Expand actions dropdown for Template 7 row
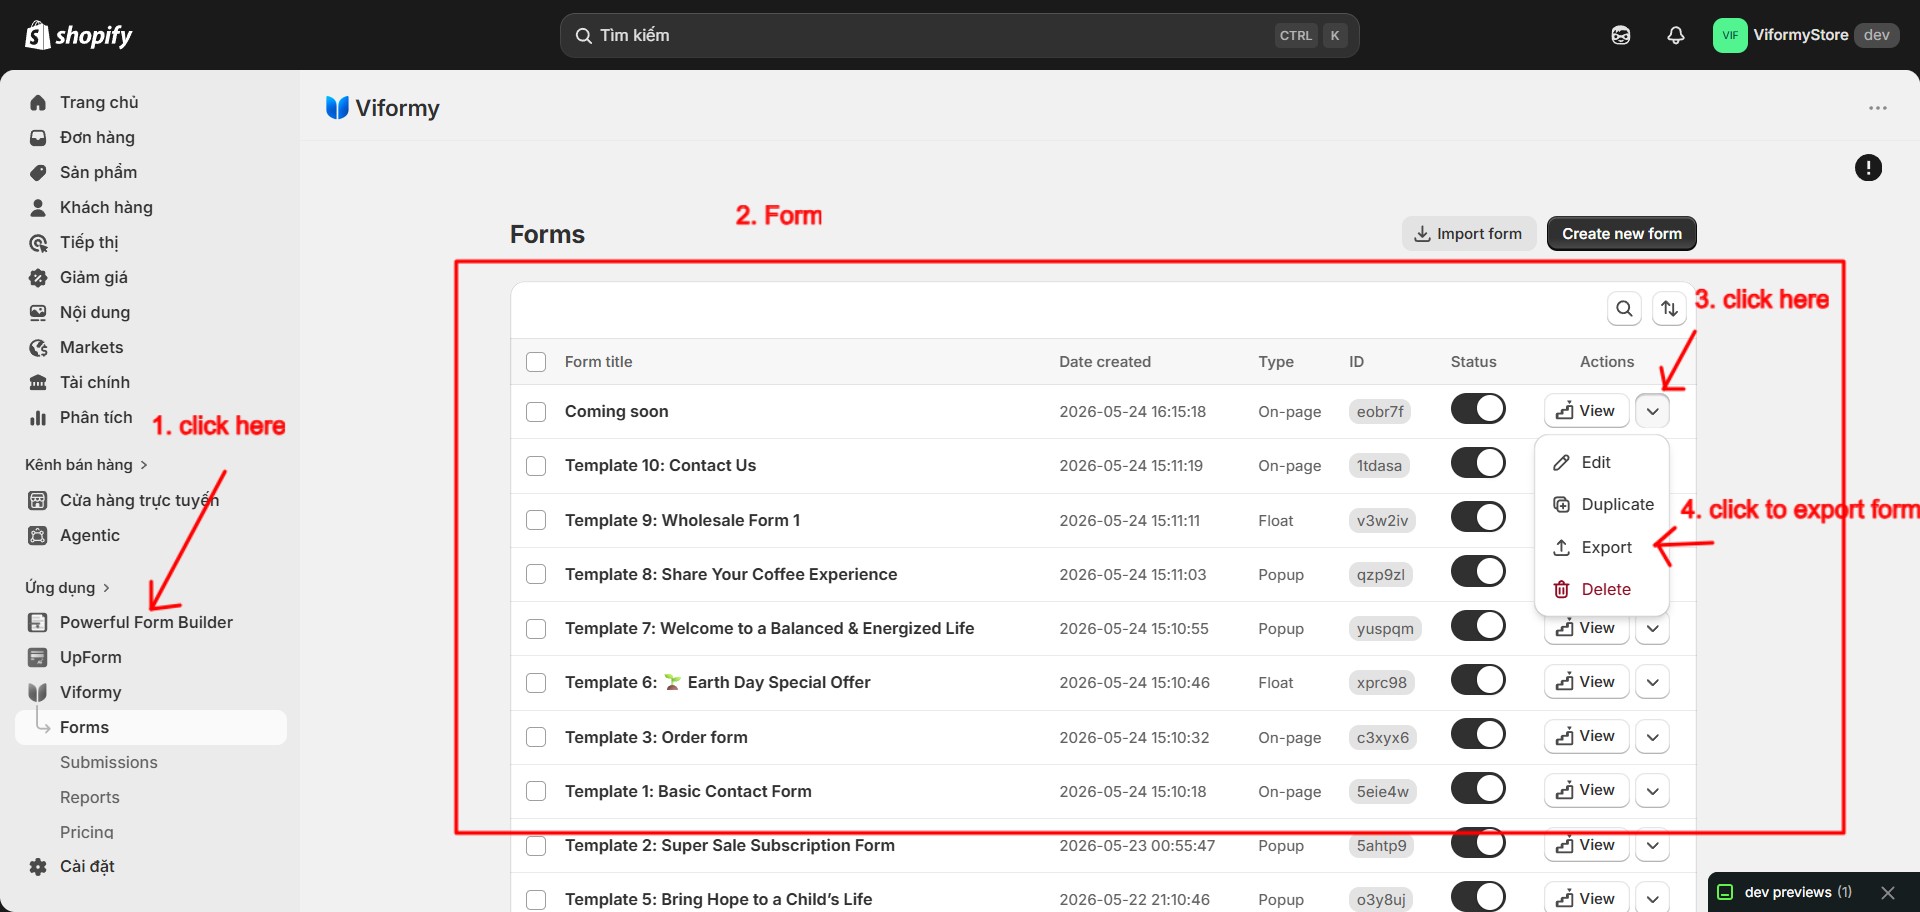This screenshot has width=1920, height=912. point(1653,629)
